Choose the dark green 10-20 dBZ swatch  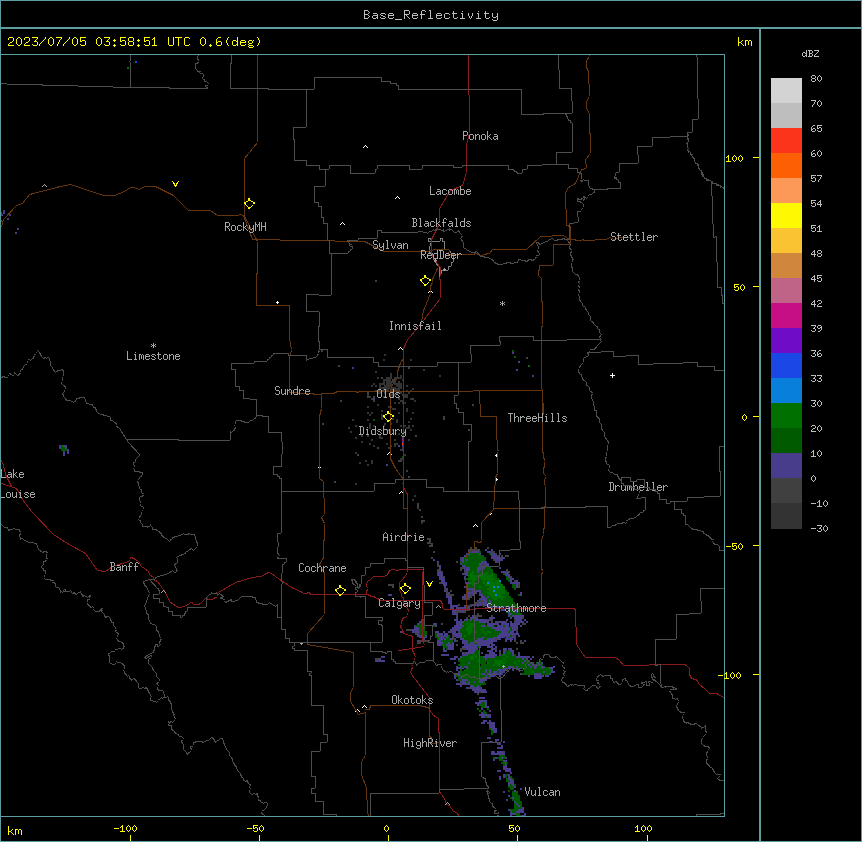click(x=786, y=441)
